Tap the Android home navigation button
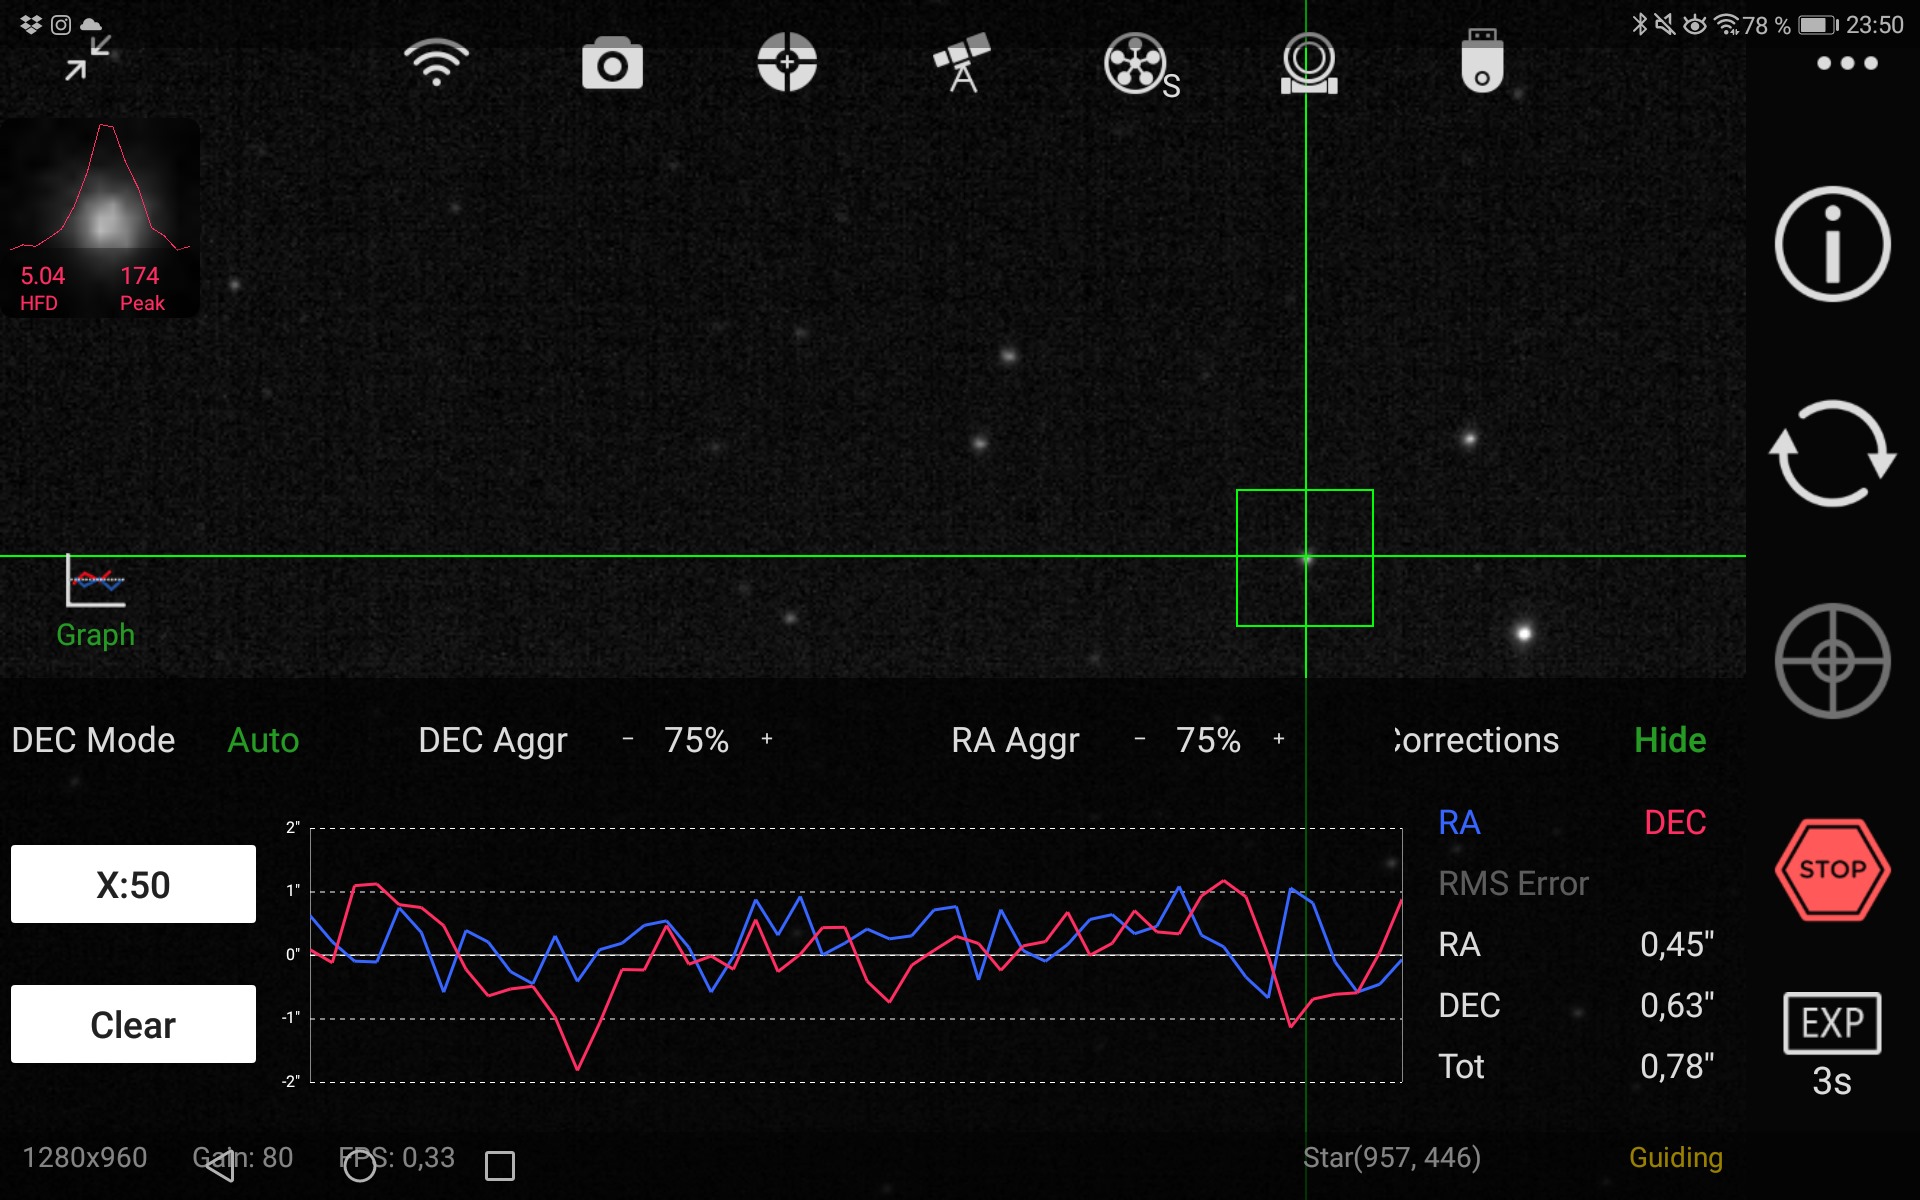This screenshot has height=1200, width=1920. 360,1165
